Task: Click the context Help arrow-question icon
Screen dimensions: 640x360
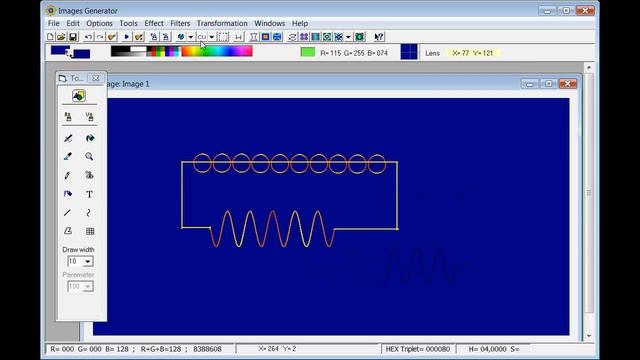Action: coord(379,37)
